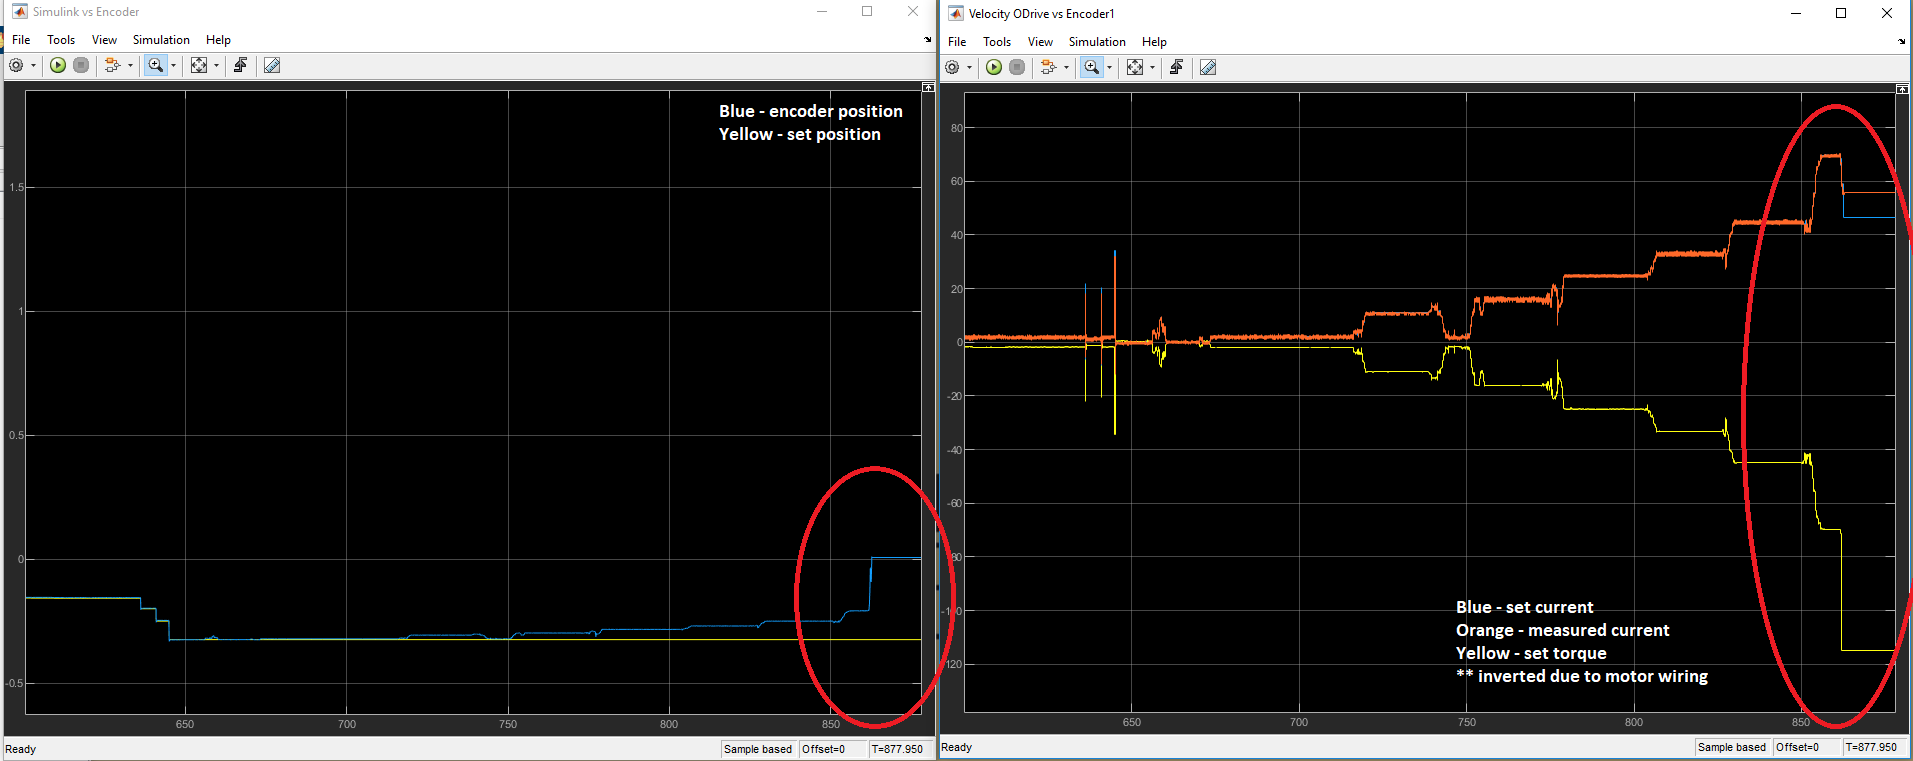The image size is (1913, 761).
Task: Open Cursor Measurements ruler in Velocity ODrive window
Action: (1208, 67)
